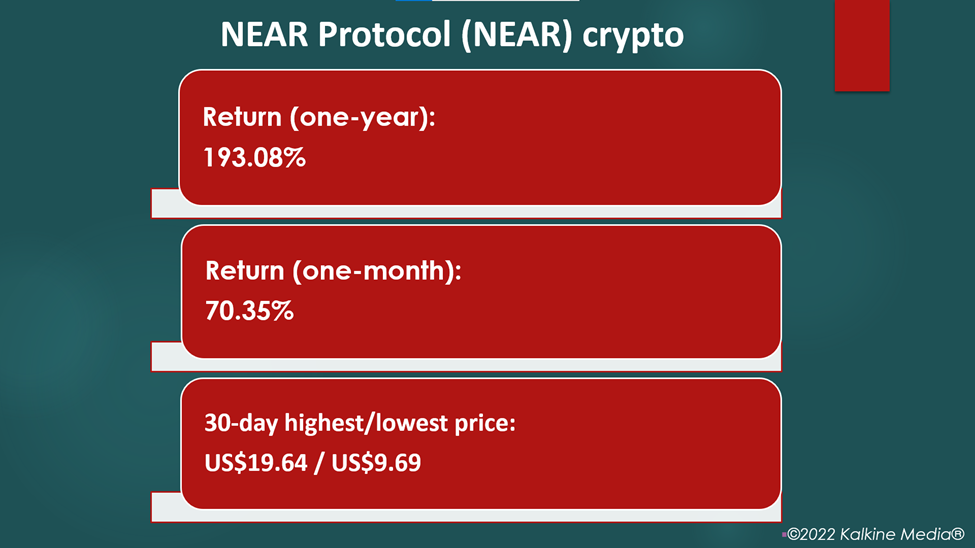The width and height of the screenshot is (975, 548).
Task: Click the registered trademark symbol after Media
Action: point(958,534)
